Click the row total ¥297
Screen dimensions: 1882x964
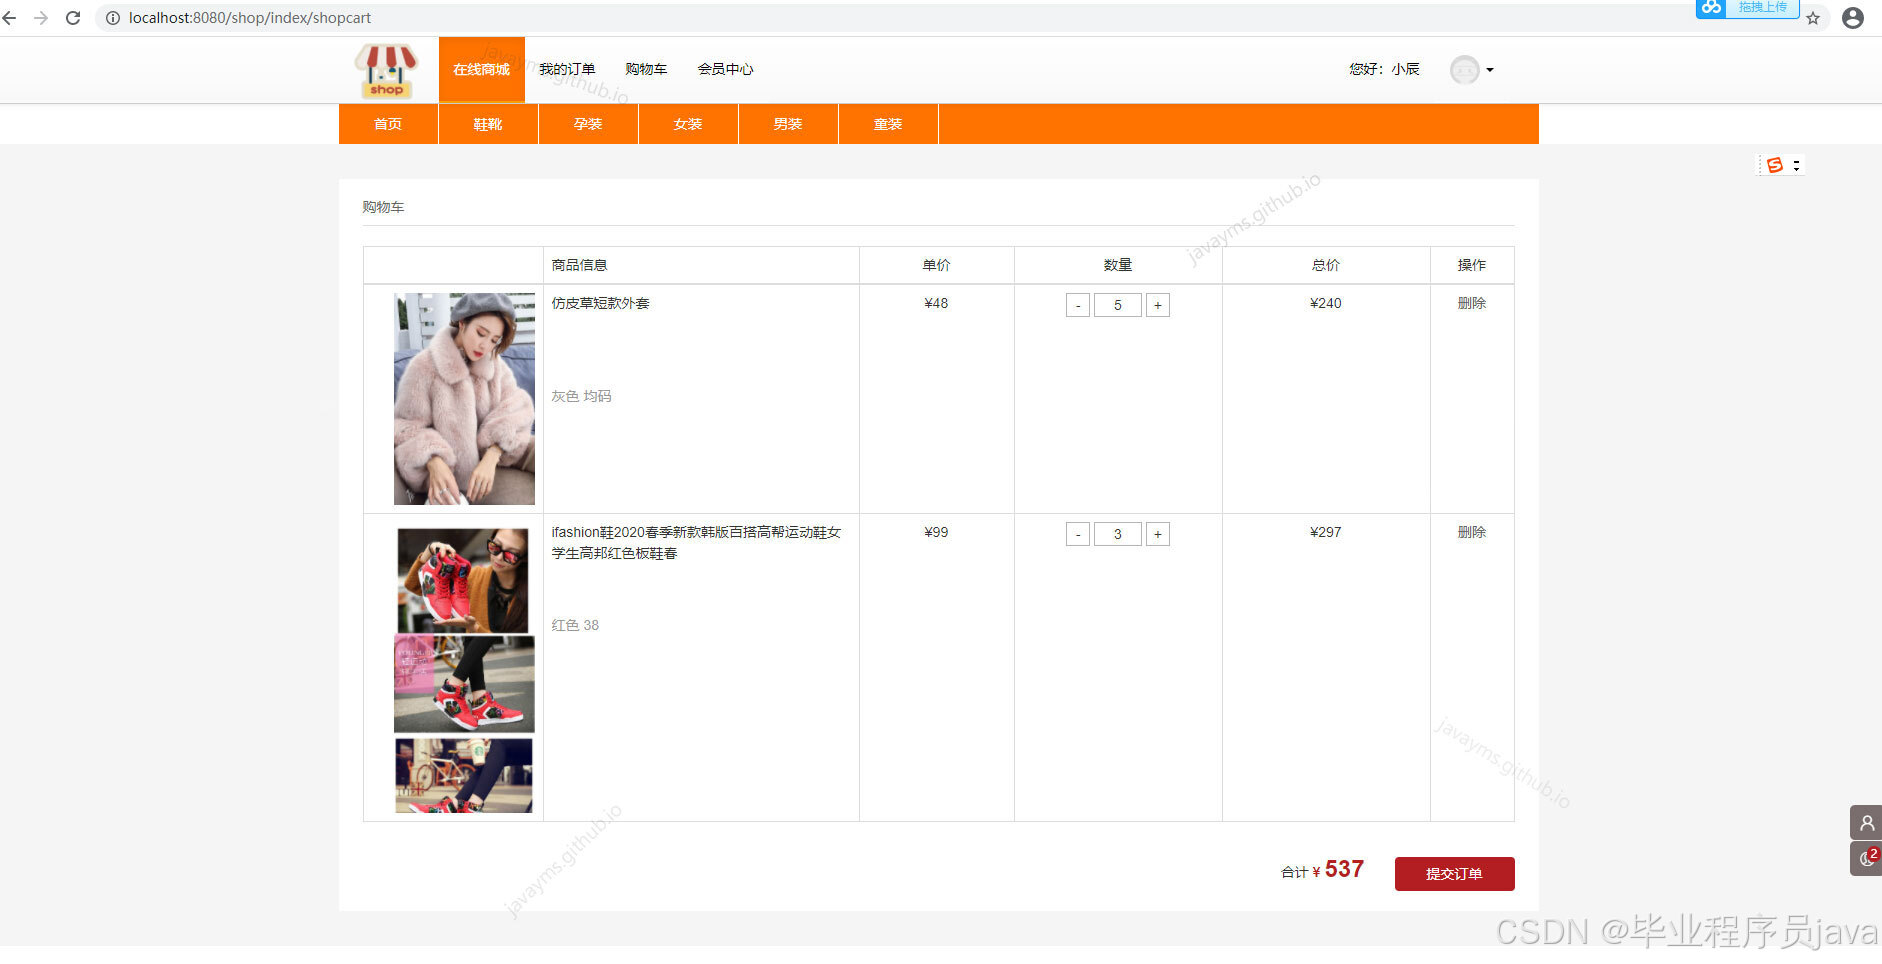(x=1326, y=532)
